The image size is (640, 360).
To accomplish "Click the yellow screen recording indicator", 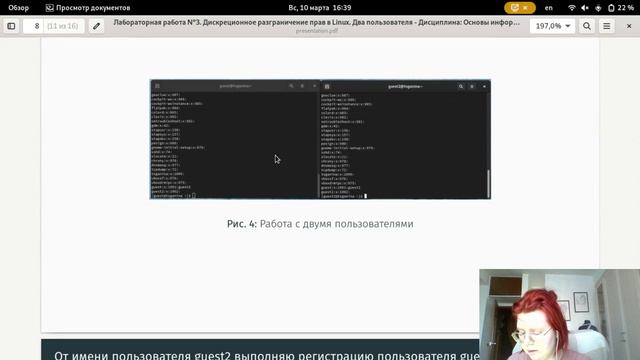I will (x=520, y=8).
